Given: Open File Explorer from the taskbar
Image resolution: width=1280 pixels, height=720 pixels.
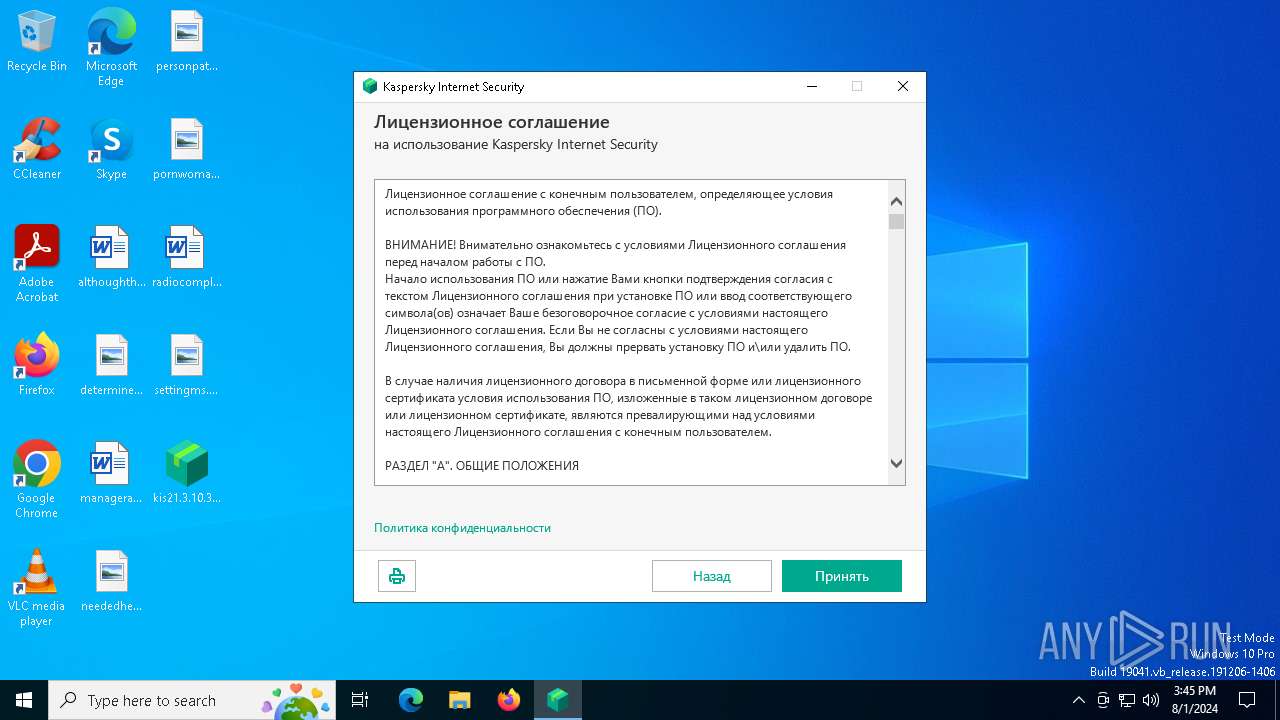Looking at the screenshot, I should pyautogui.click(x=460, y=700).
